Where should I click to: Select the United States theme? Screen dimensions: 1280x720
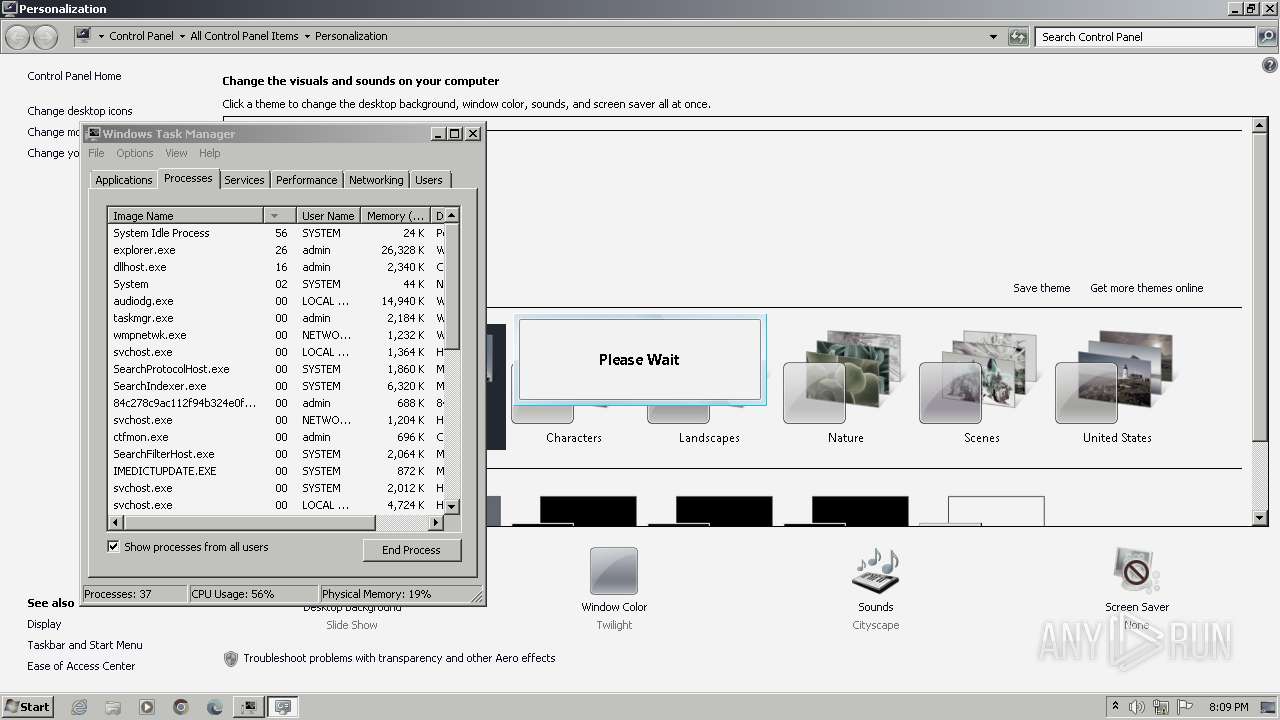tap(1117, 388)
